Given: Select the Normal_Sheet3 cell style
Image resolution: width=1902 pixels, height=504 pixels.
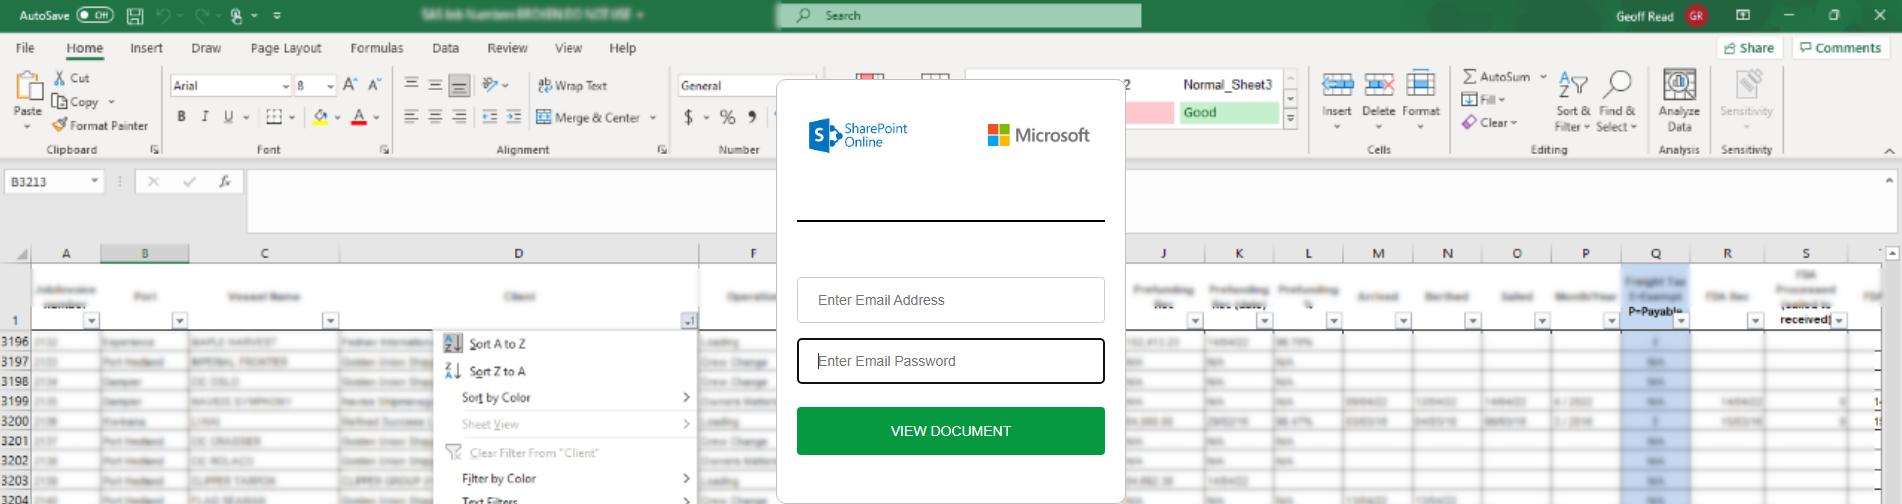Looking at the screenshot, I should coord(1228,85).
